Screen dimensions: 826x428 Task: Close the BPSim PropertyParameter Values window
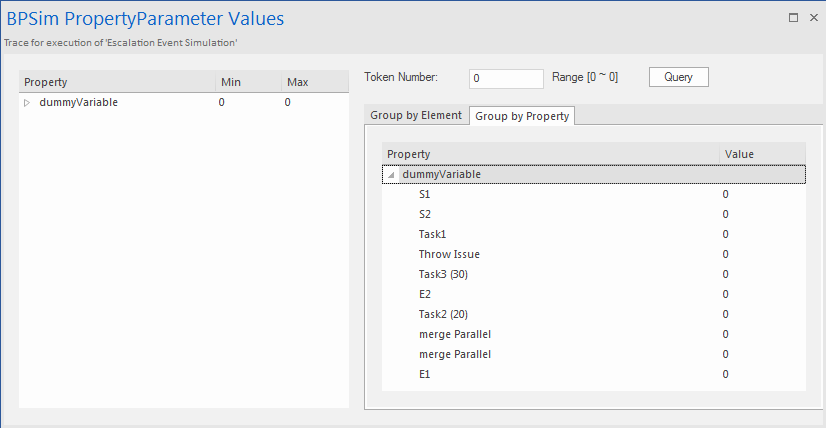(x=812, y=18)
